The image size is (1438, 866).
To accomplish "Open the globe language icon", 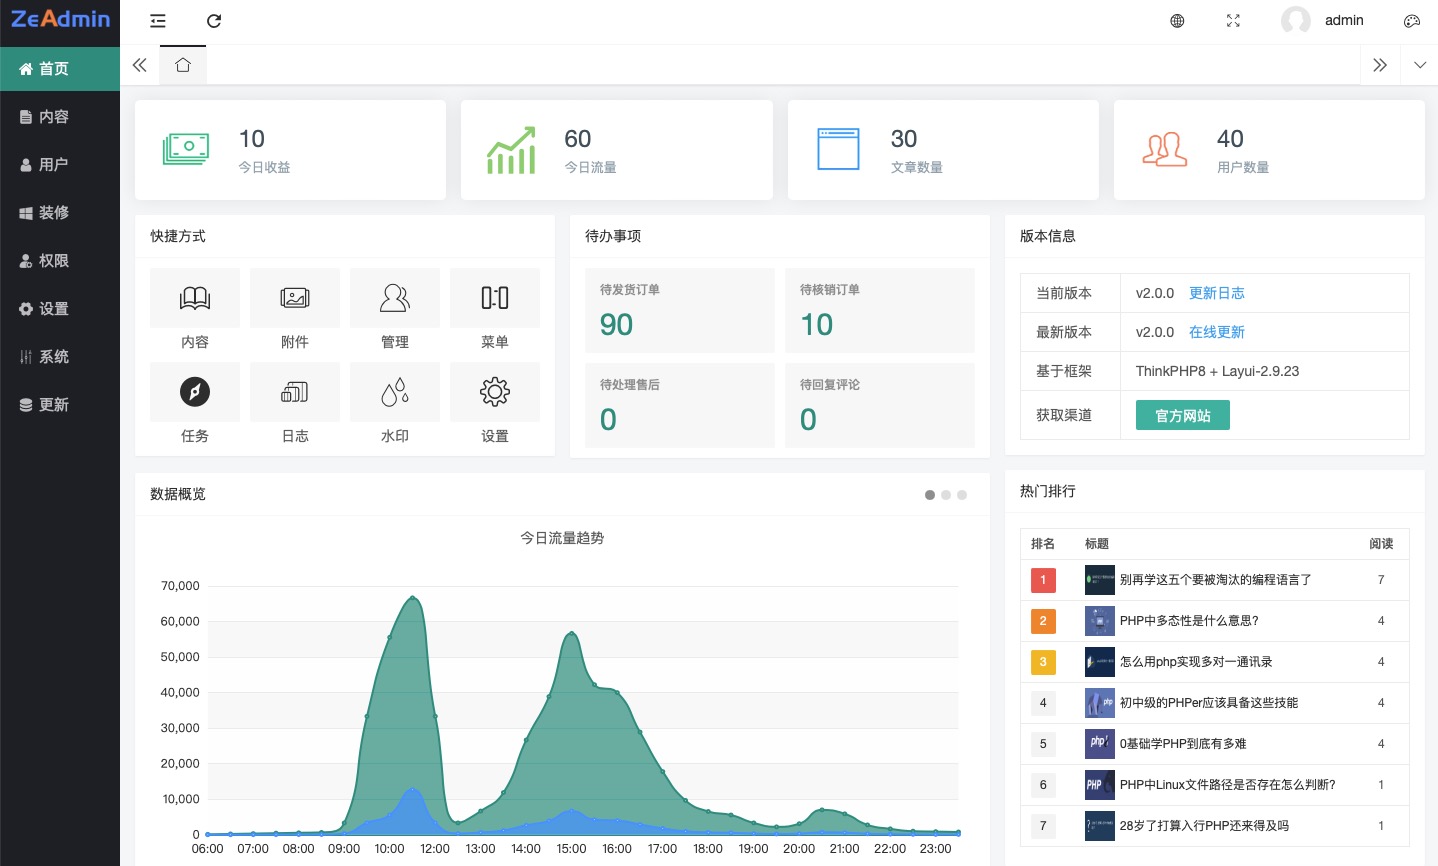I will [x=1177, y=21].
